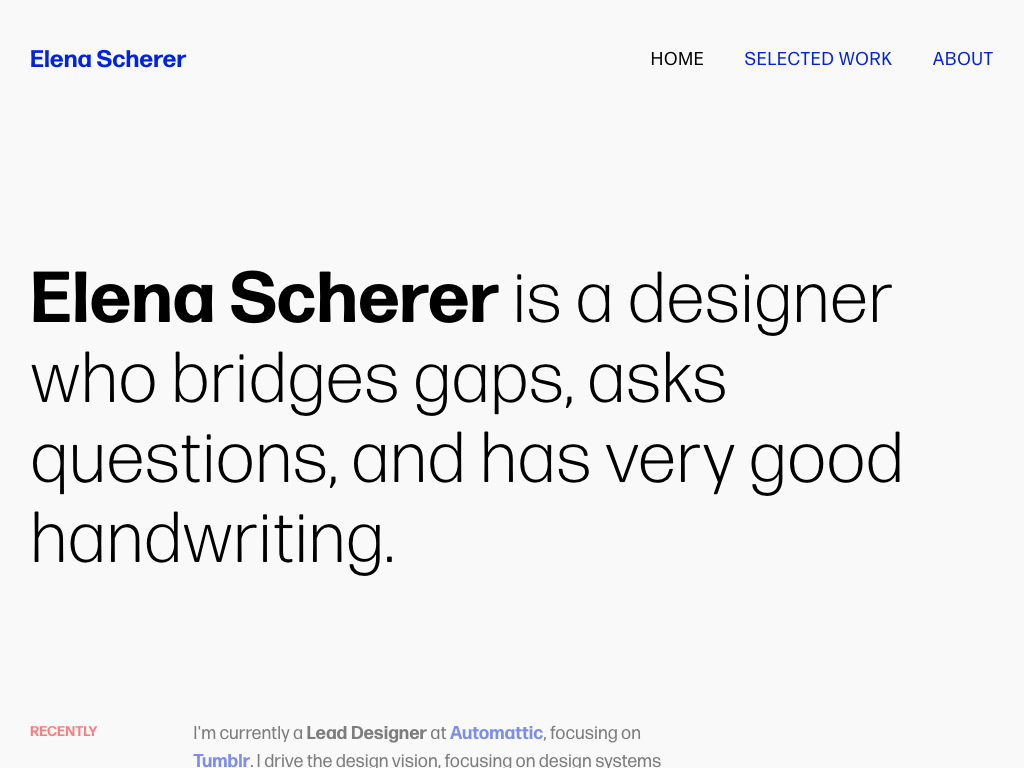Viewport: 1024px width, 768px height.
Task: Open the Tumblr link
Action: click(220, 760)
